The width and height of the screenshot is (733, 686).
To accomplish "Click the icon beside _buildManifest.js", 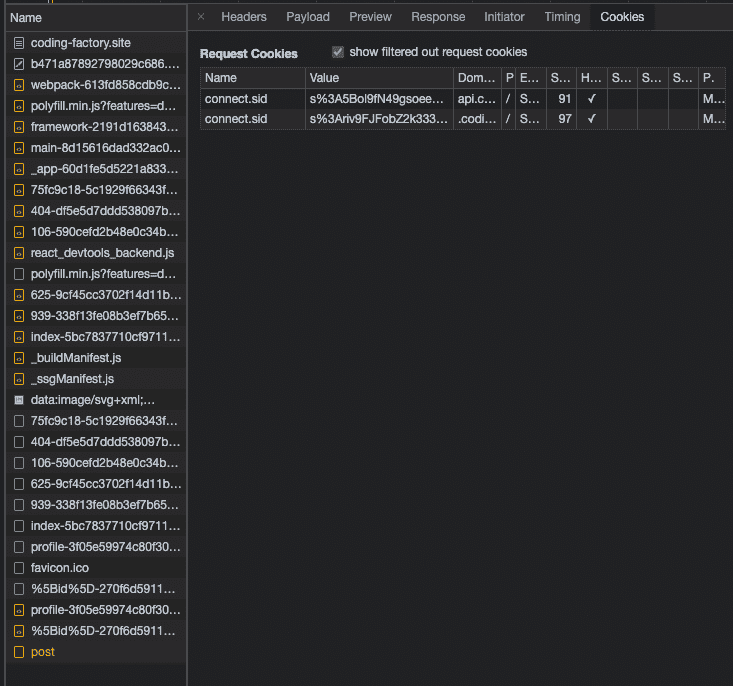I will 19,358.
